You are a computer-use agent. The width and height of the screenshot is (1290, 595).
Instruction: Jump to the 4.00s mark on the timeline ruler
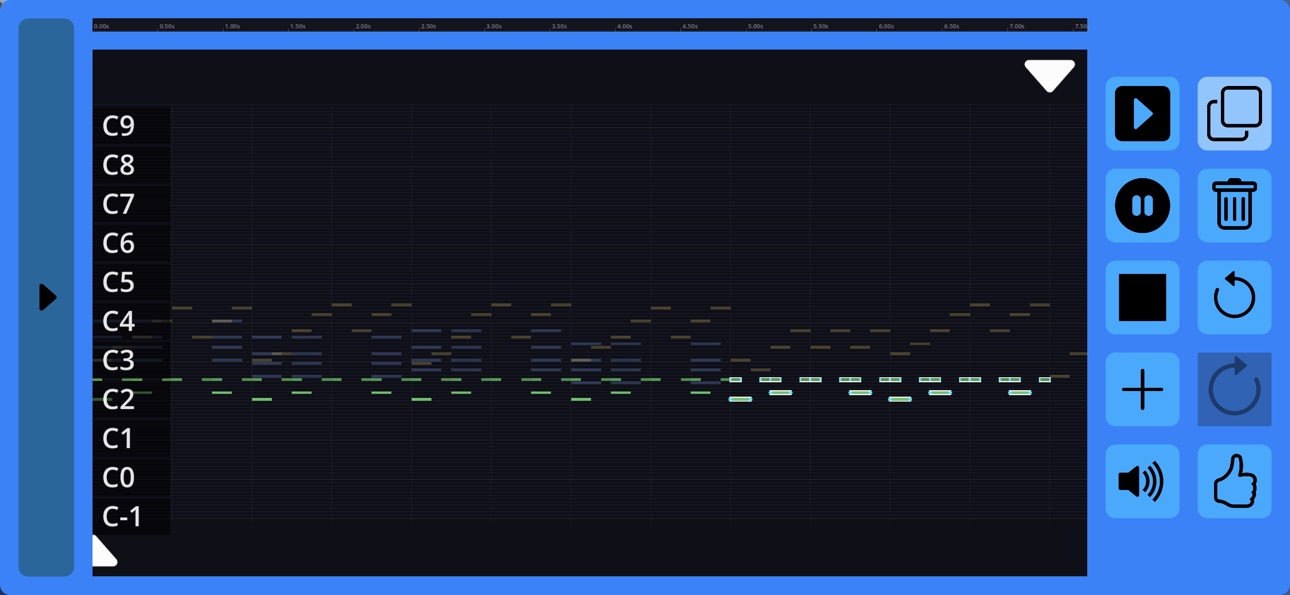(x=625, y=26)
